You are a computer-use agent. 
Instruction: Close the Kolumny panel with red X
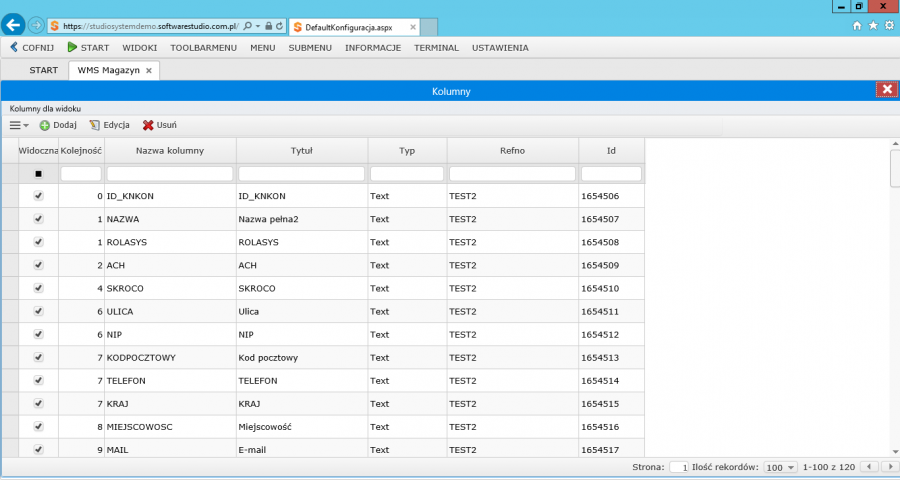887,89
